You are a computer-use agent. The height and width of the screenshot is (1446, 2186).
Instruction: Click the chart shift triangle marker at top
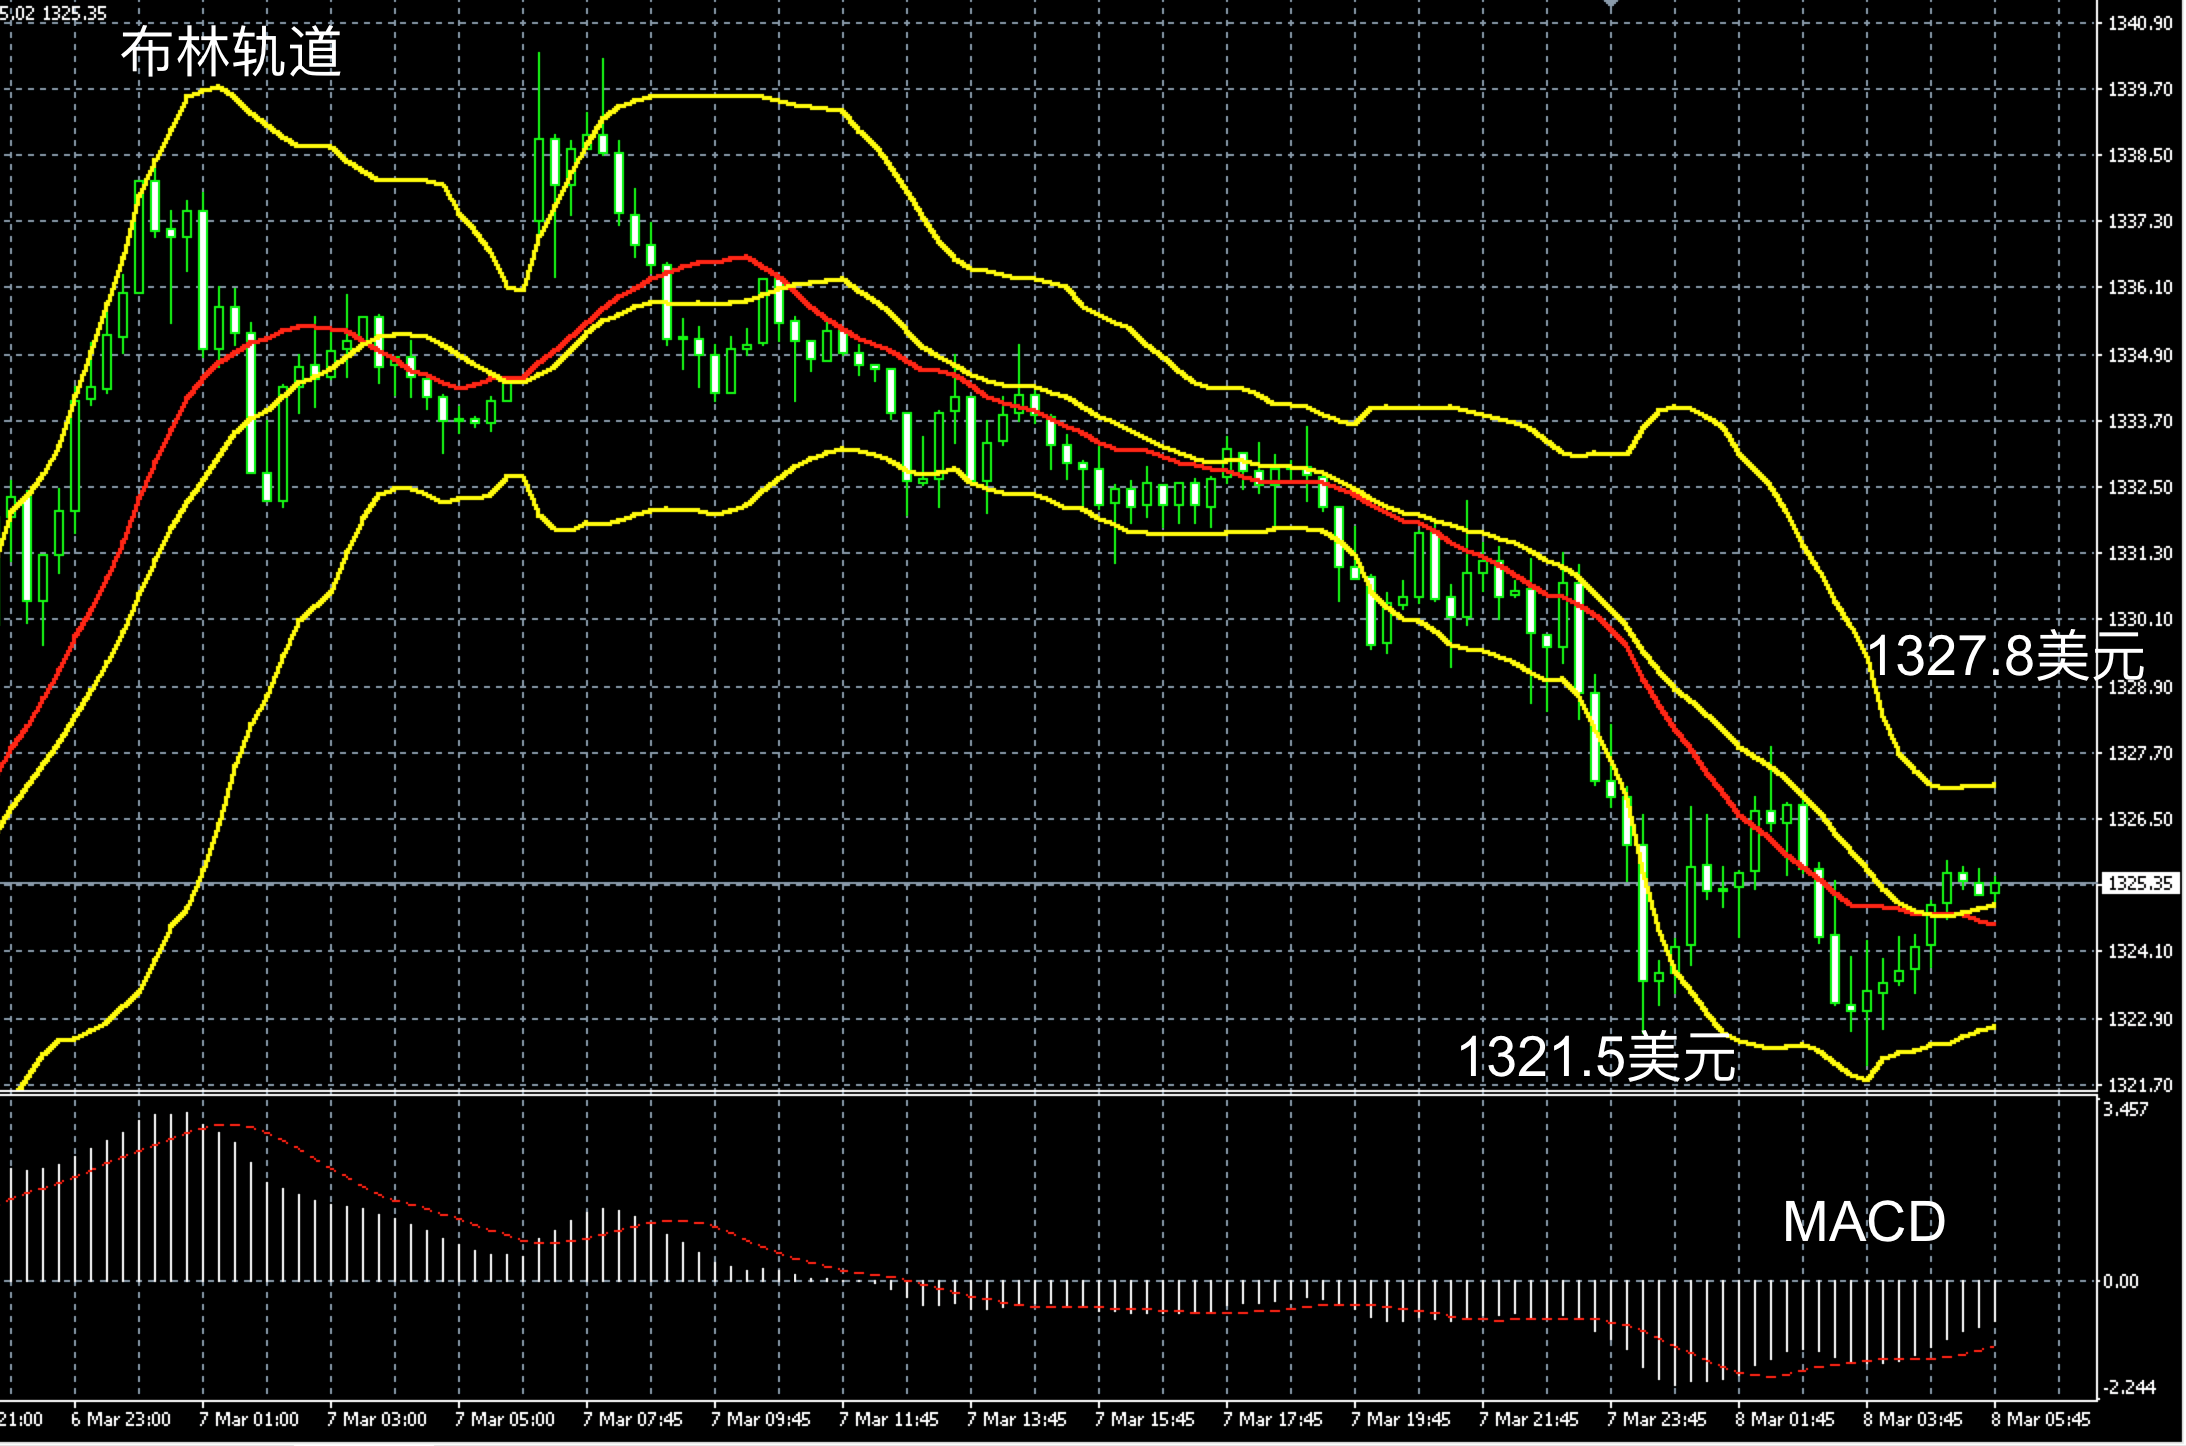point(1610,5)
